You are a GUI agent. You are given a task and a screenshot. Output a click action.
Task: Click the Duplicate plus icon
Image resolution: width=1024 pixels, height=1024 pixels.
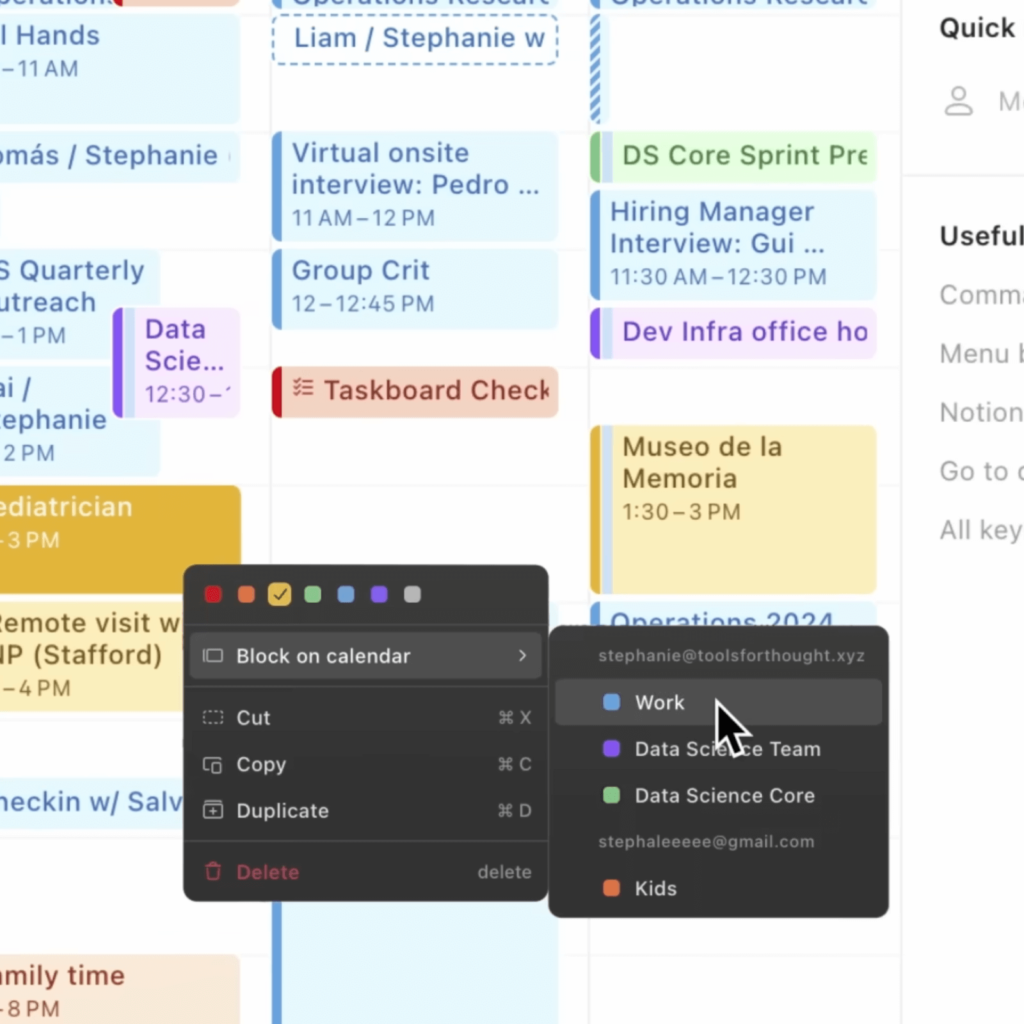[x=213, y=810]
